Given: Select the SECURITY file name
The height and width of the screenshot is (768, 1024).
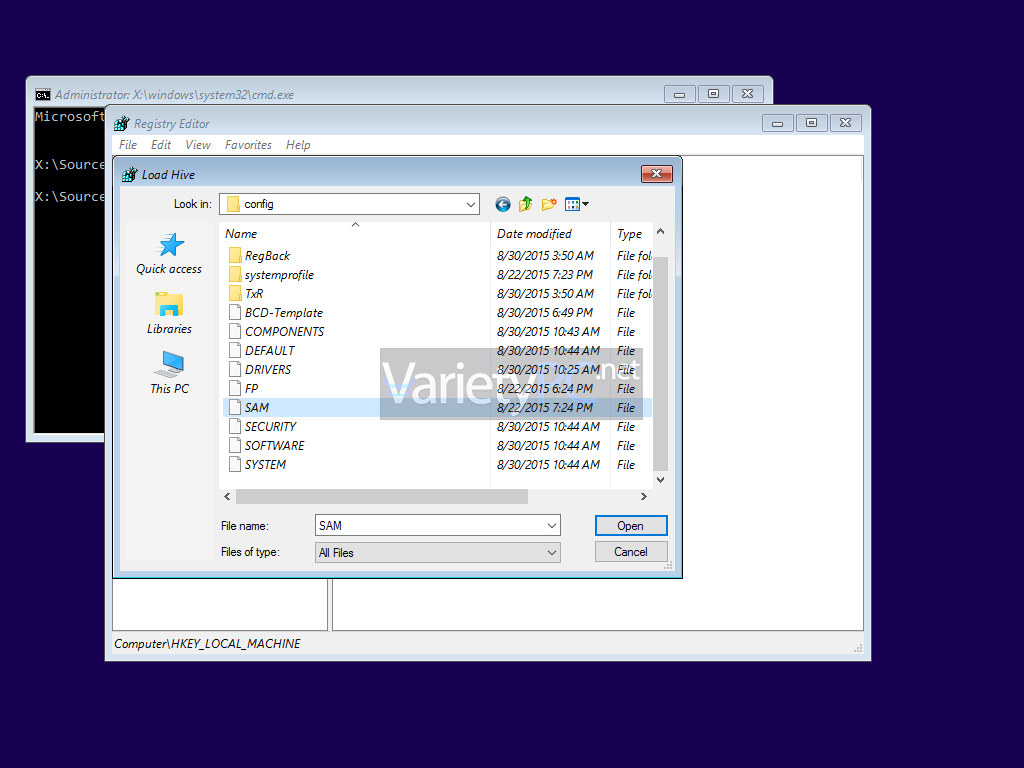Looking at the screenshot, I should (270, 426).
